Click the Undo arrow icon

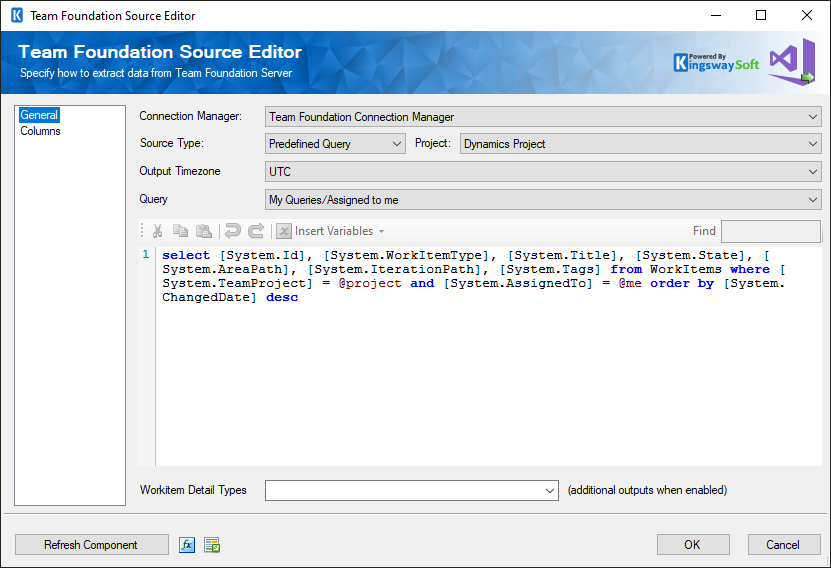(233, 231)
